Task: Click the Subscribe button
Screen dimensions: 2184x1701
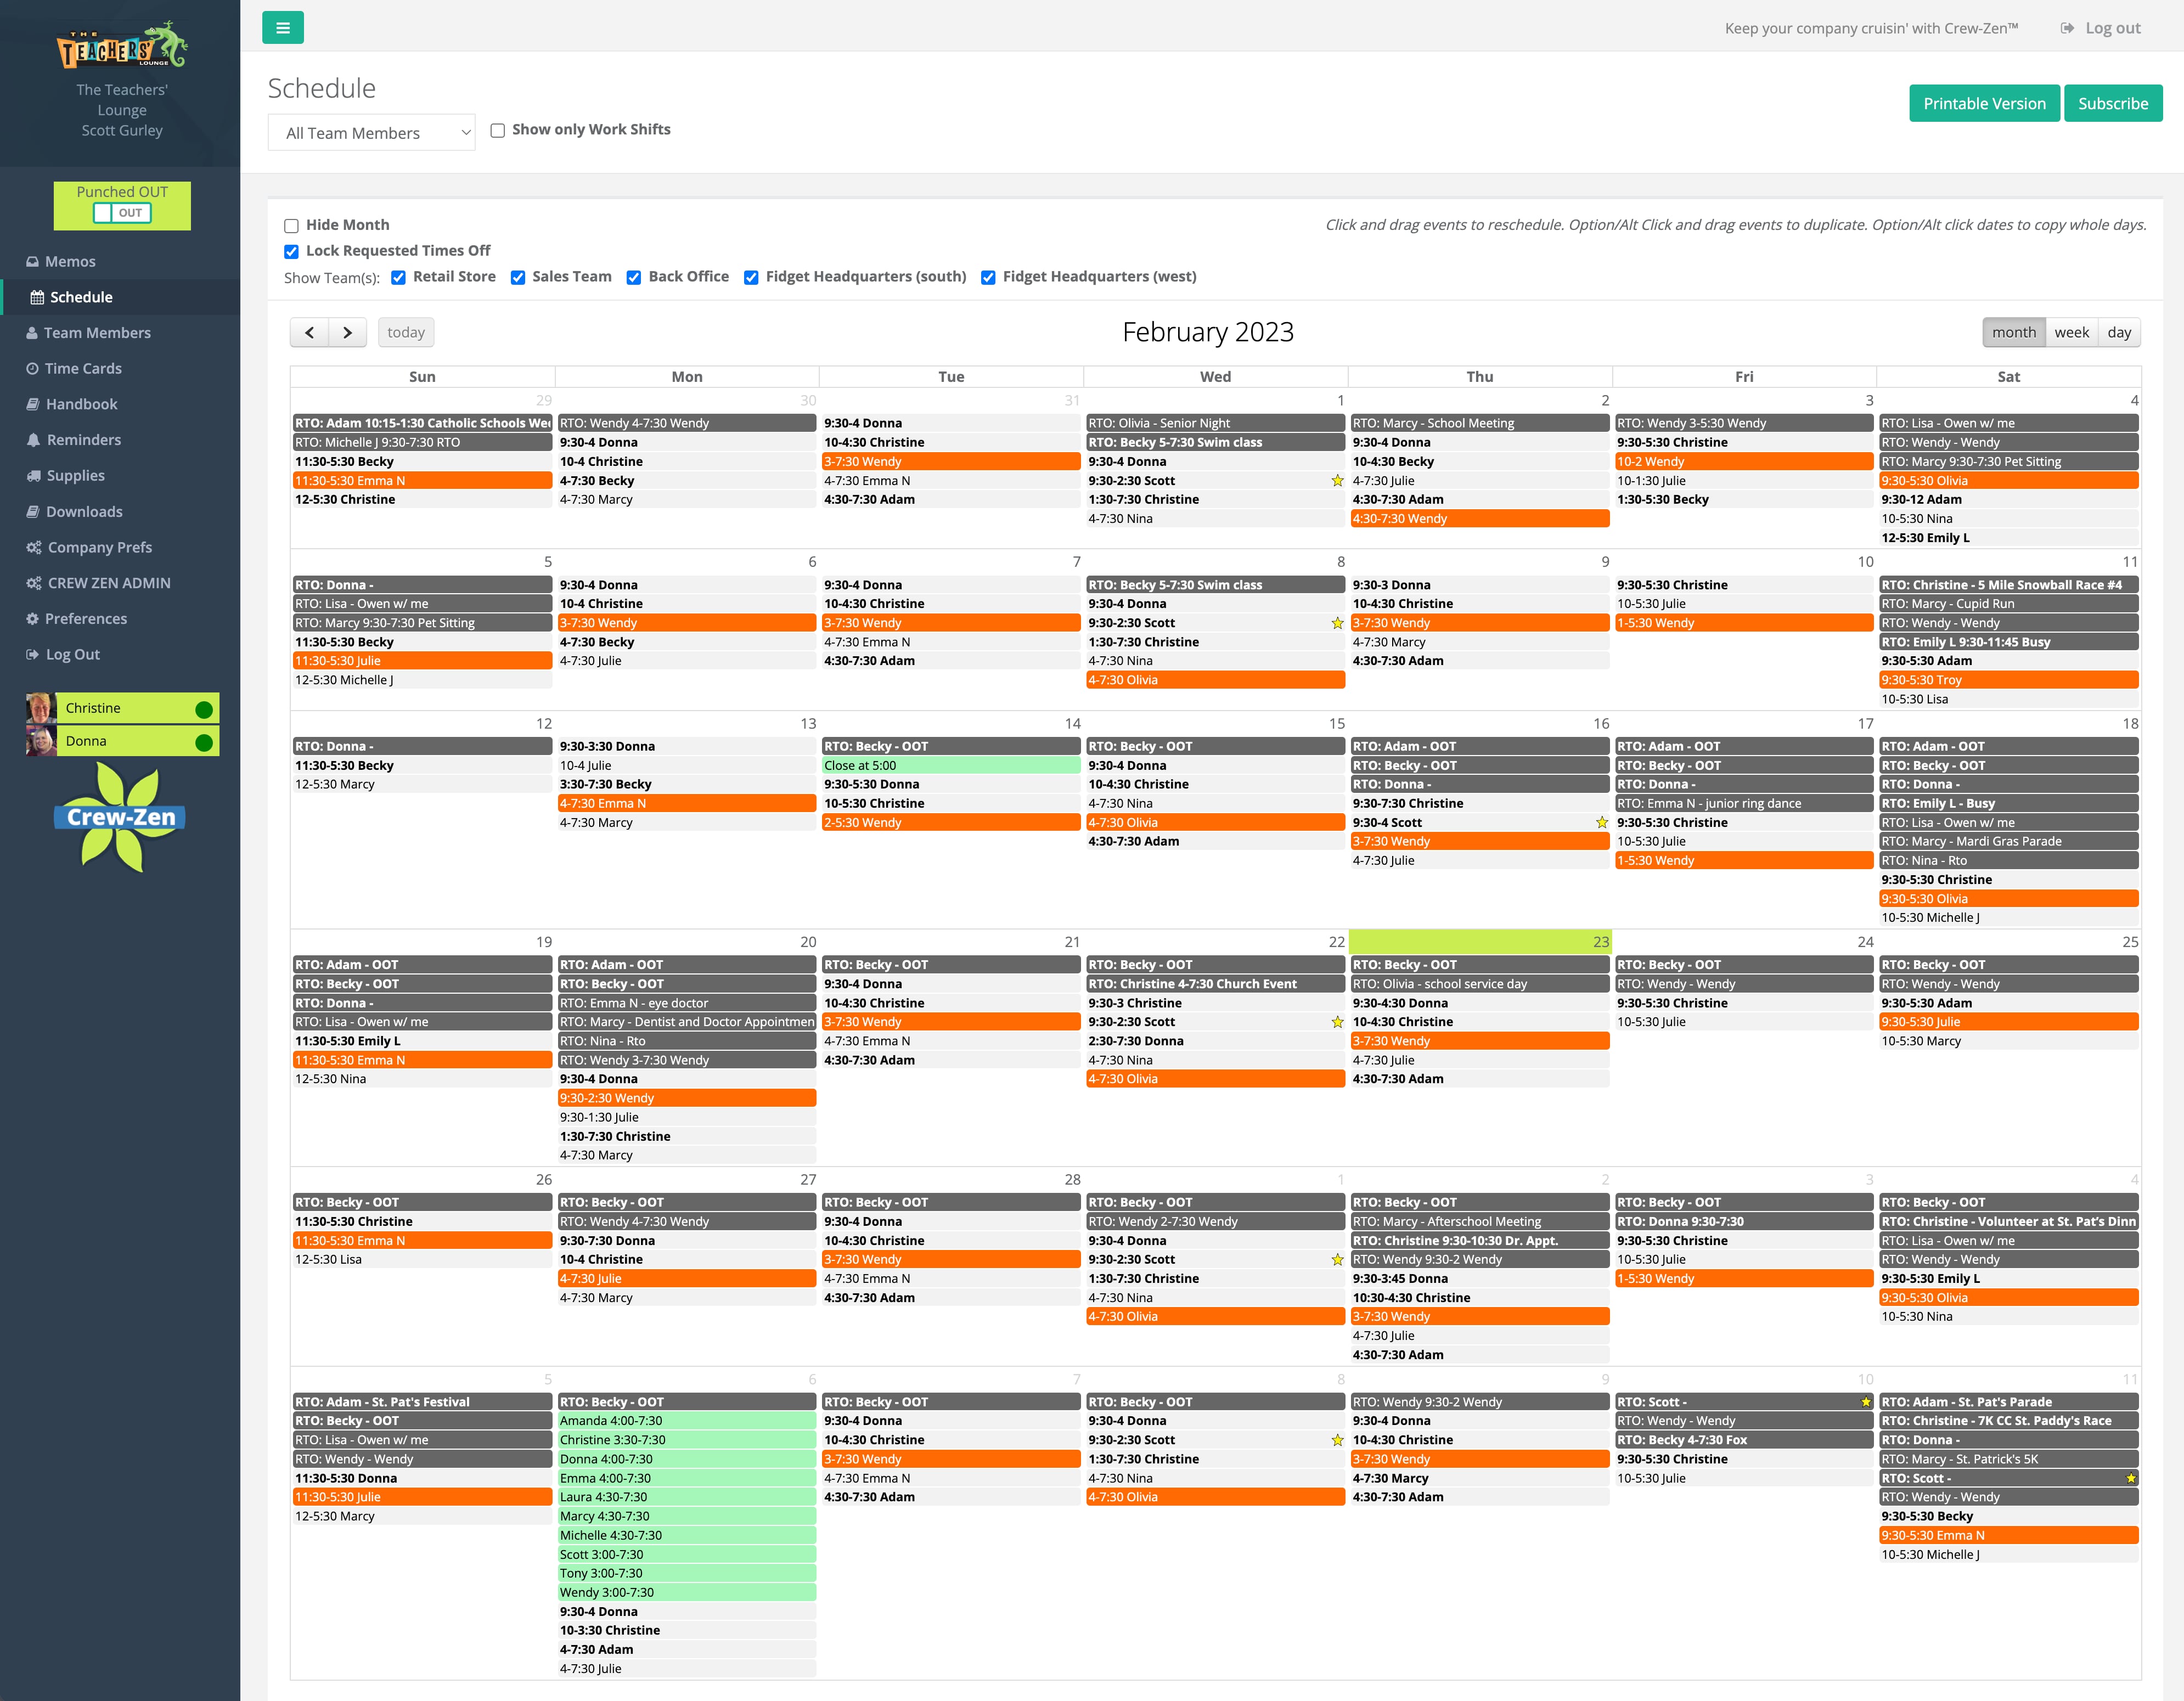Action: [x=2112, y=104]
